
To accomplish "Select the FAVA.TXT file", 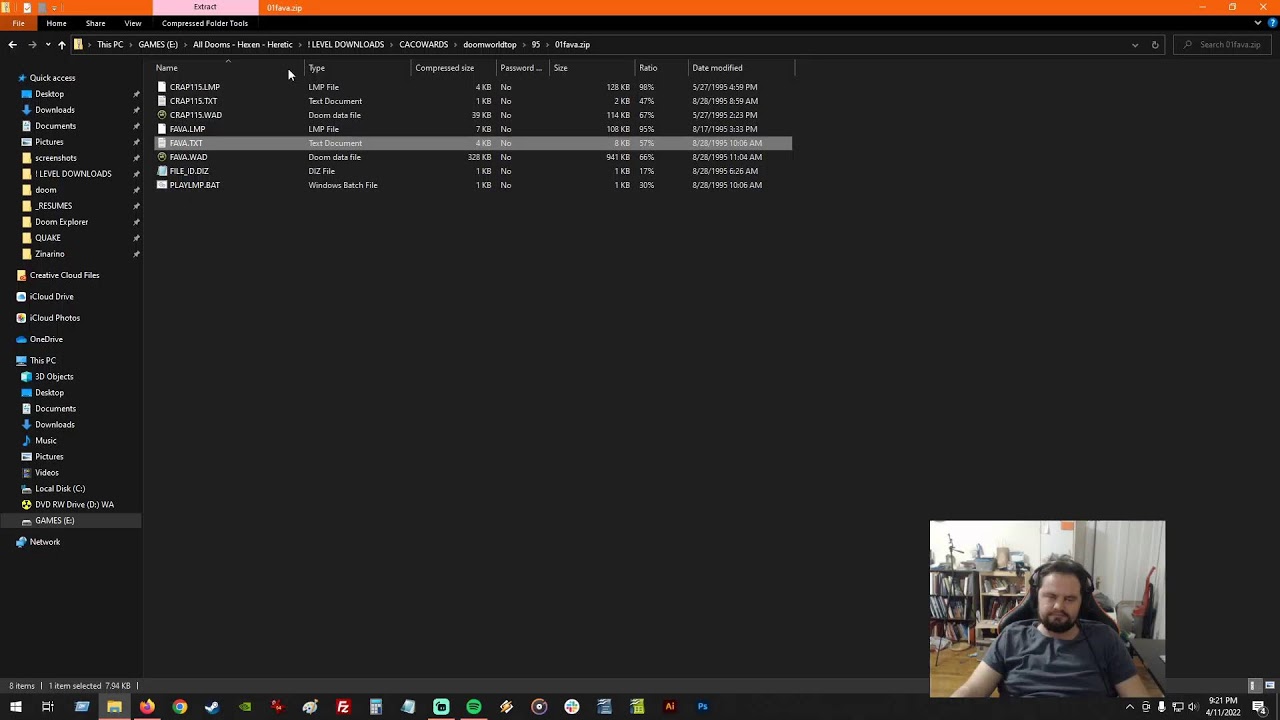I will [473, 143].
